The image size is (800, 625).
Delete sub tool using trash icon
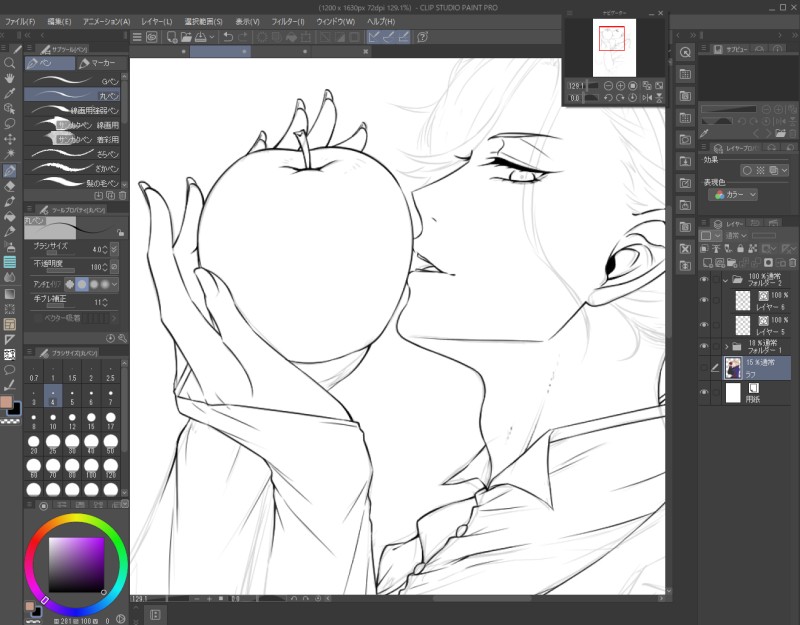[x=122, y=195]
